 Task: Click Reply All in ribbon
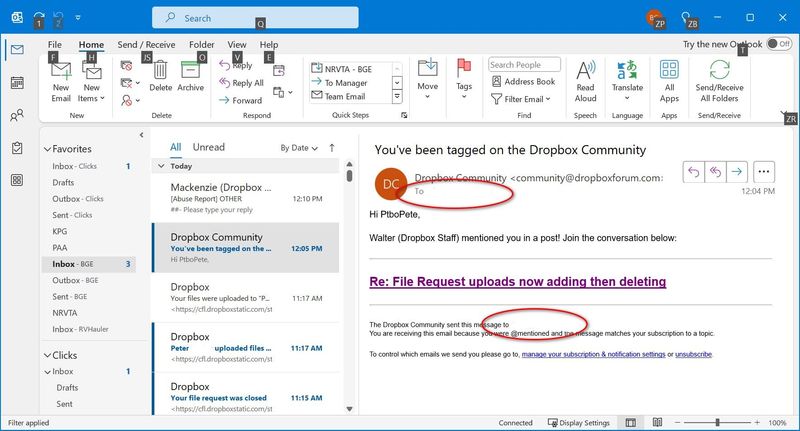[x=241, y=83]
